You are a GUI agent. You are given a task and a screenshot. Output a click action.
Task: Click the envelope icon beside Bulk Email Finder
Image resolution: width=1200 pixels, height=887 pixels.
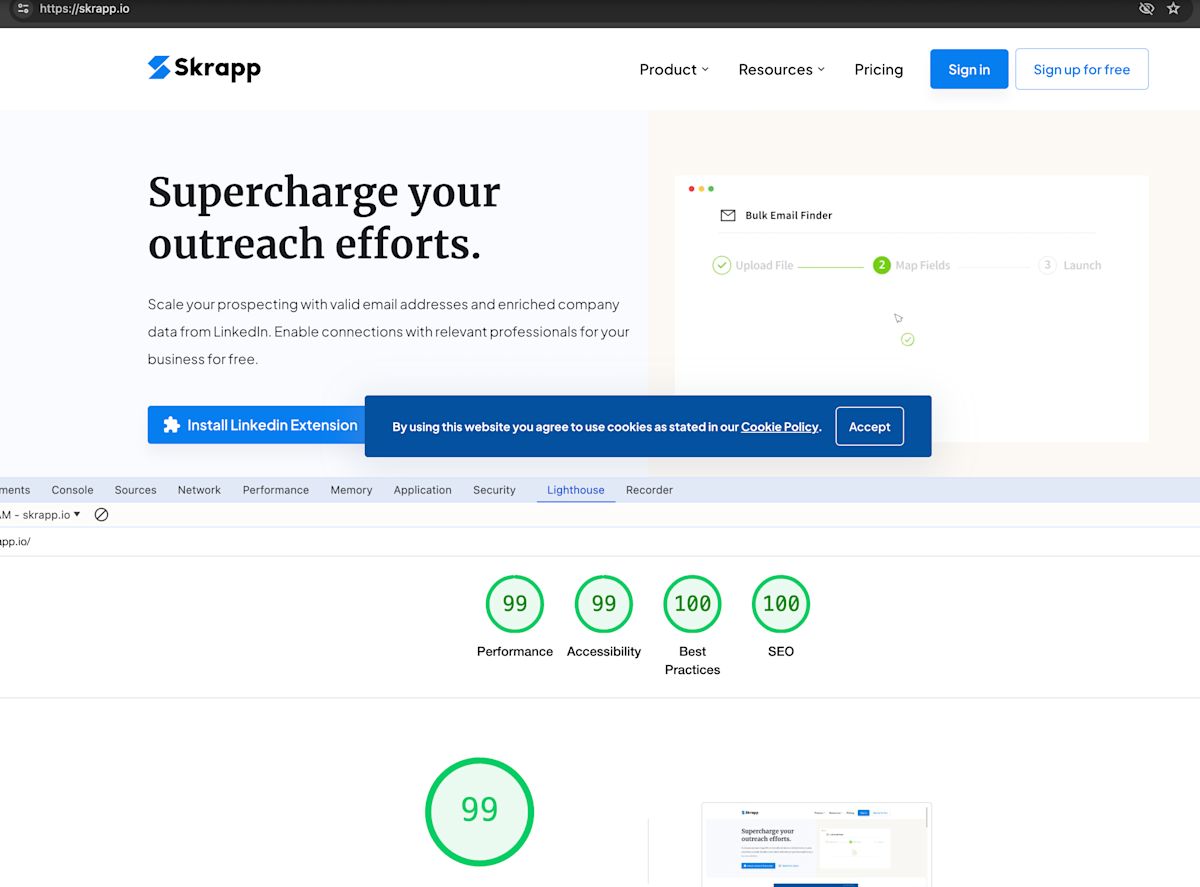coord(728,215)
